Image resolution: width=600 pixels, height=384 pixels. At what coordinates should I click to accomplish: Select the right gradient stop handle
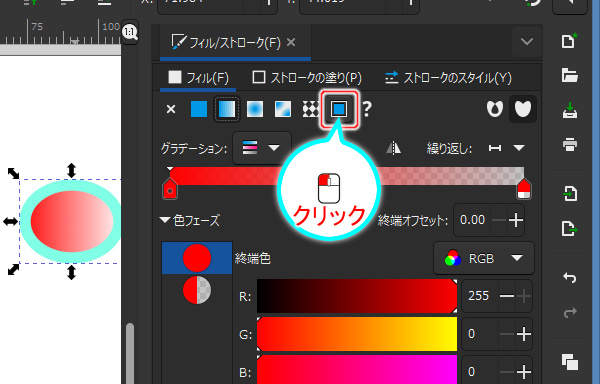524,188
